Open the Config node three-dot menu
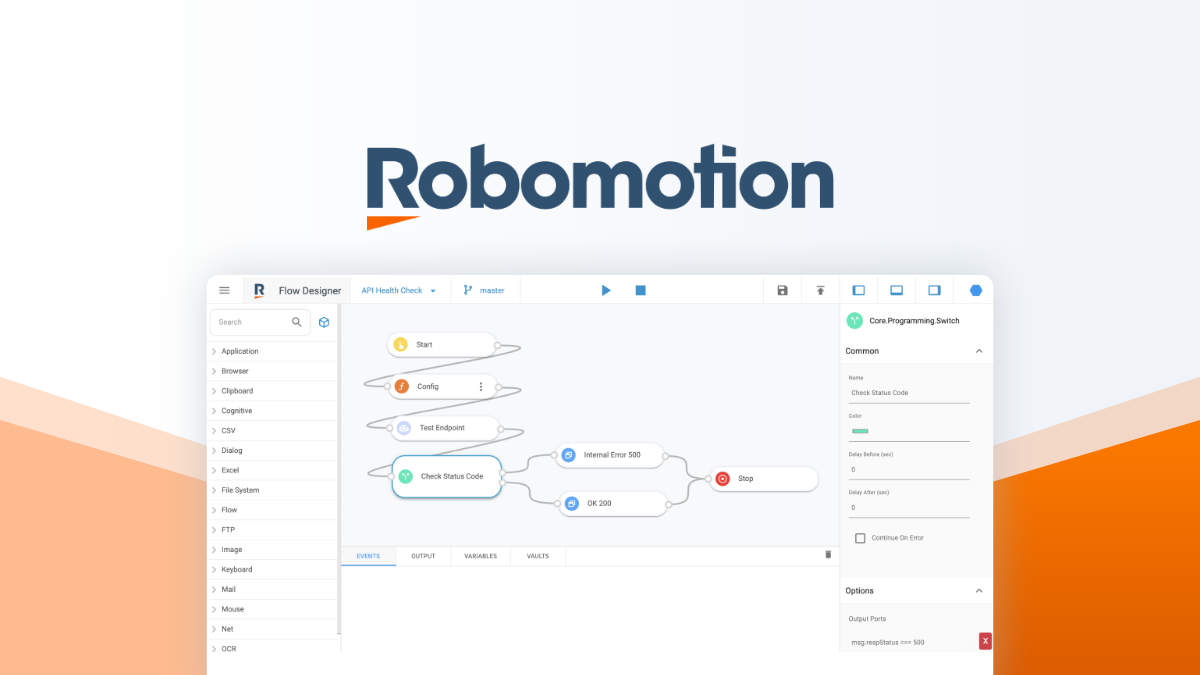Screen dimensions: 1200x675 click(x=480, y=386)
